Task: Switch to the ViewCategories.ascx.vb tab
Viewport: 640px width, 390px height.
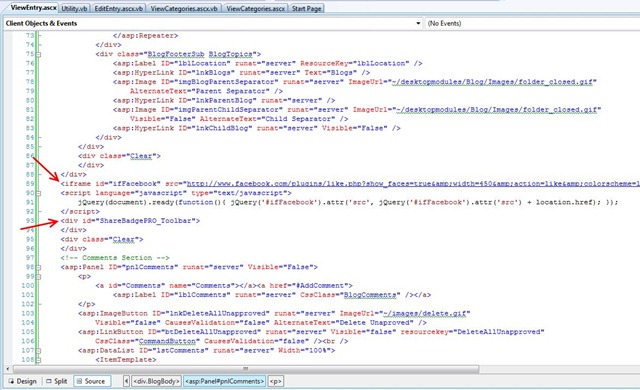Action: point(184,8)
